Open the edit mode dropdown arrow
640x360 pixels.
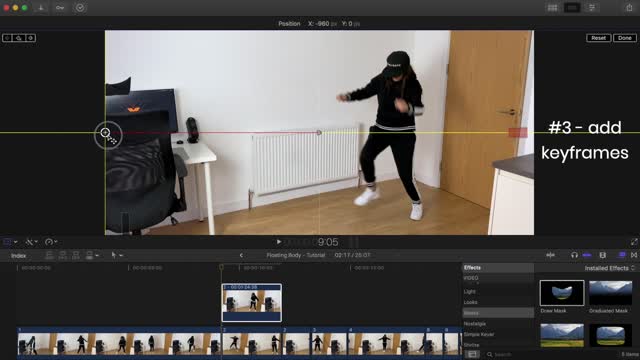97,256
